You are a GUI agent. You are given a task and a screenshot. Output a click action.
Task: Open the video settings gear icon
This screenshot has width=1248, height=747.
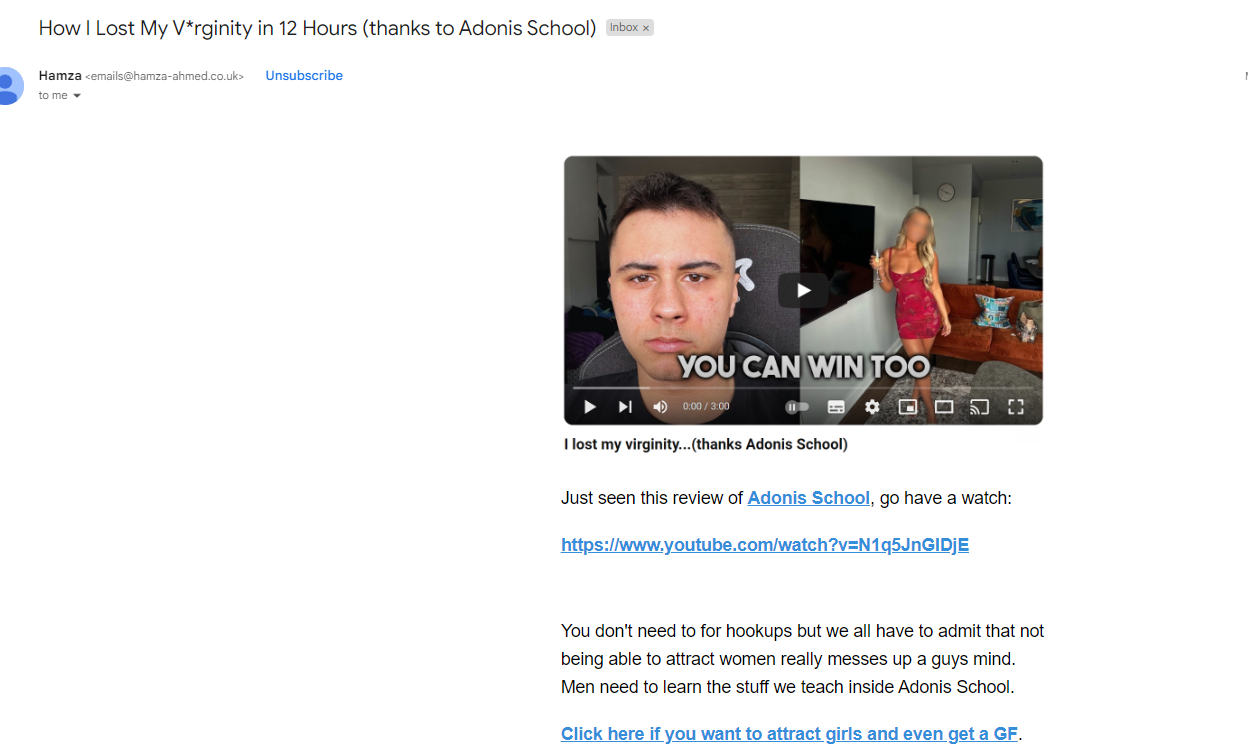point(872,407)
